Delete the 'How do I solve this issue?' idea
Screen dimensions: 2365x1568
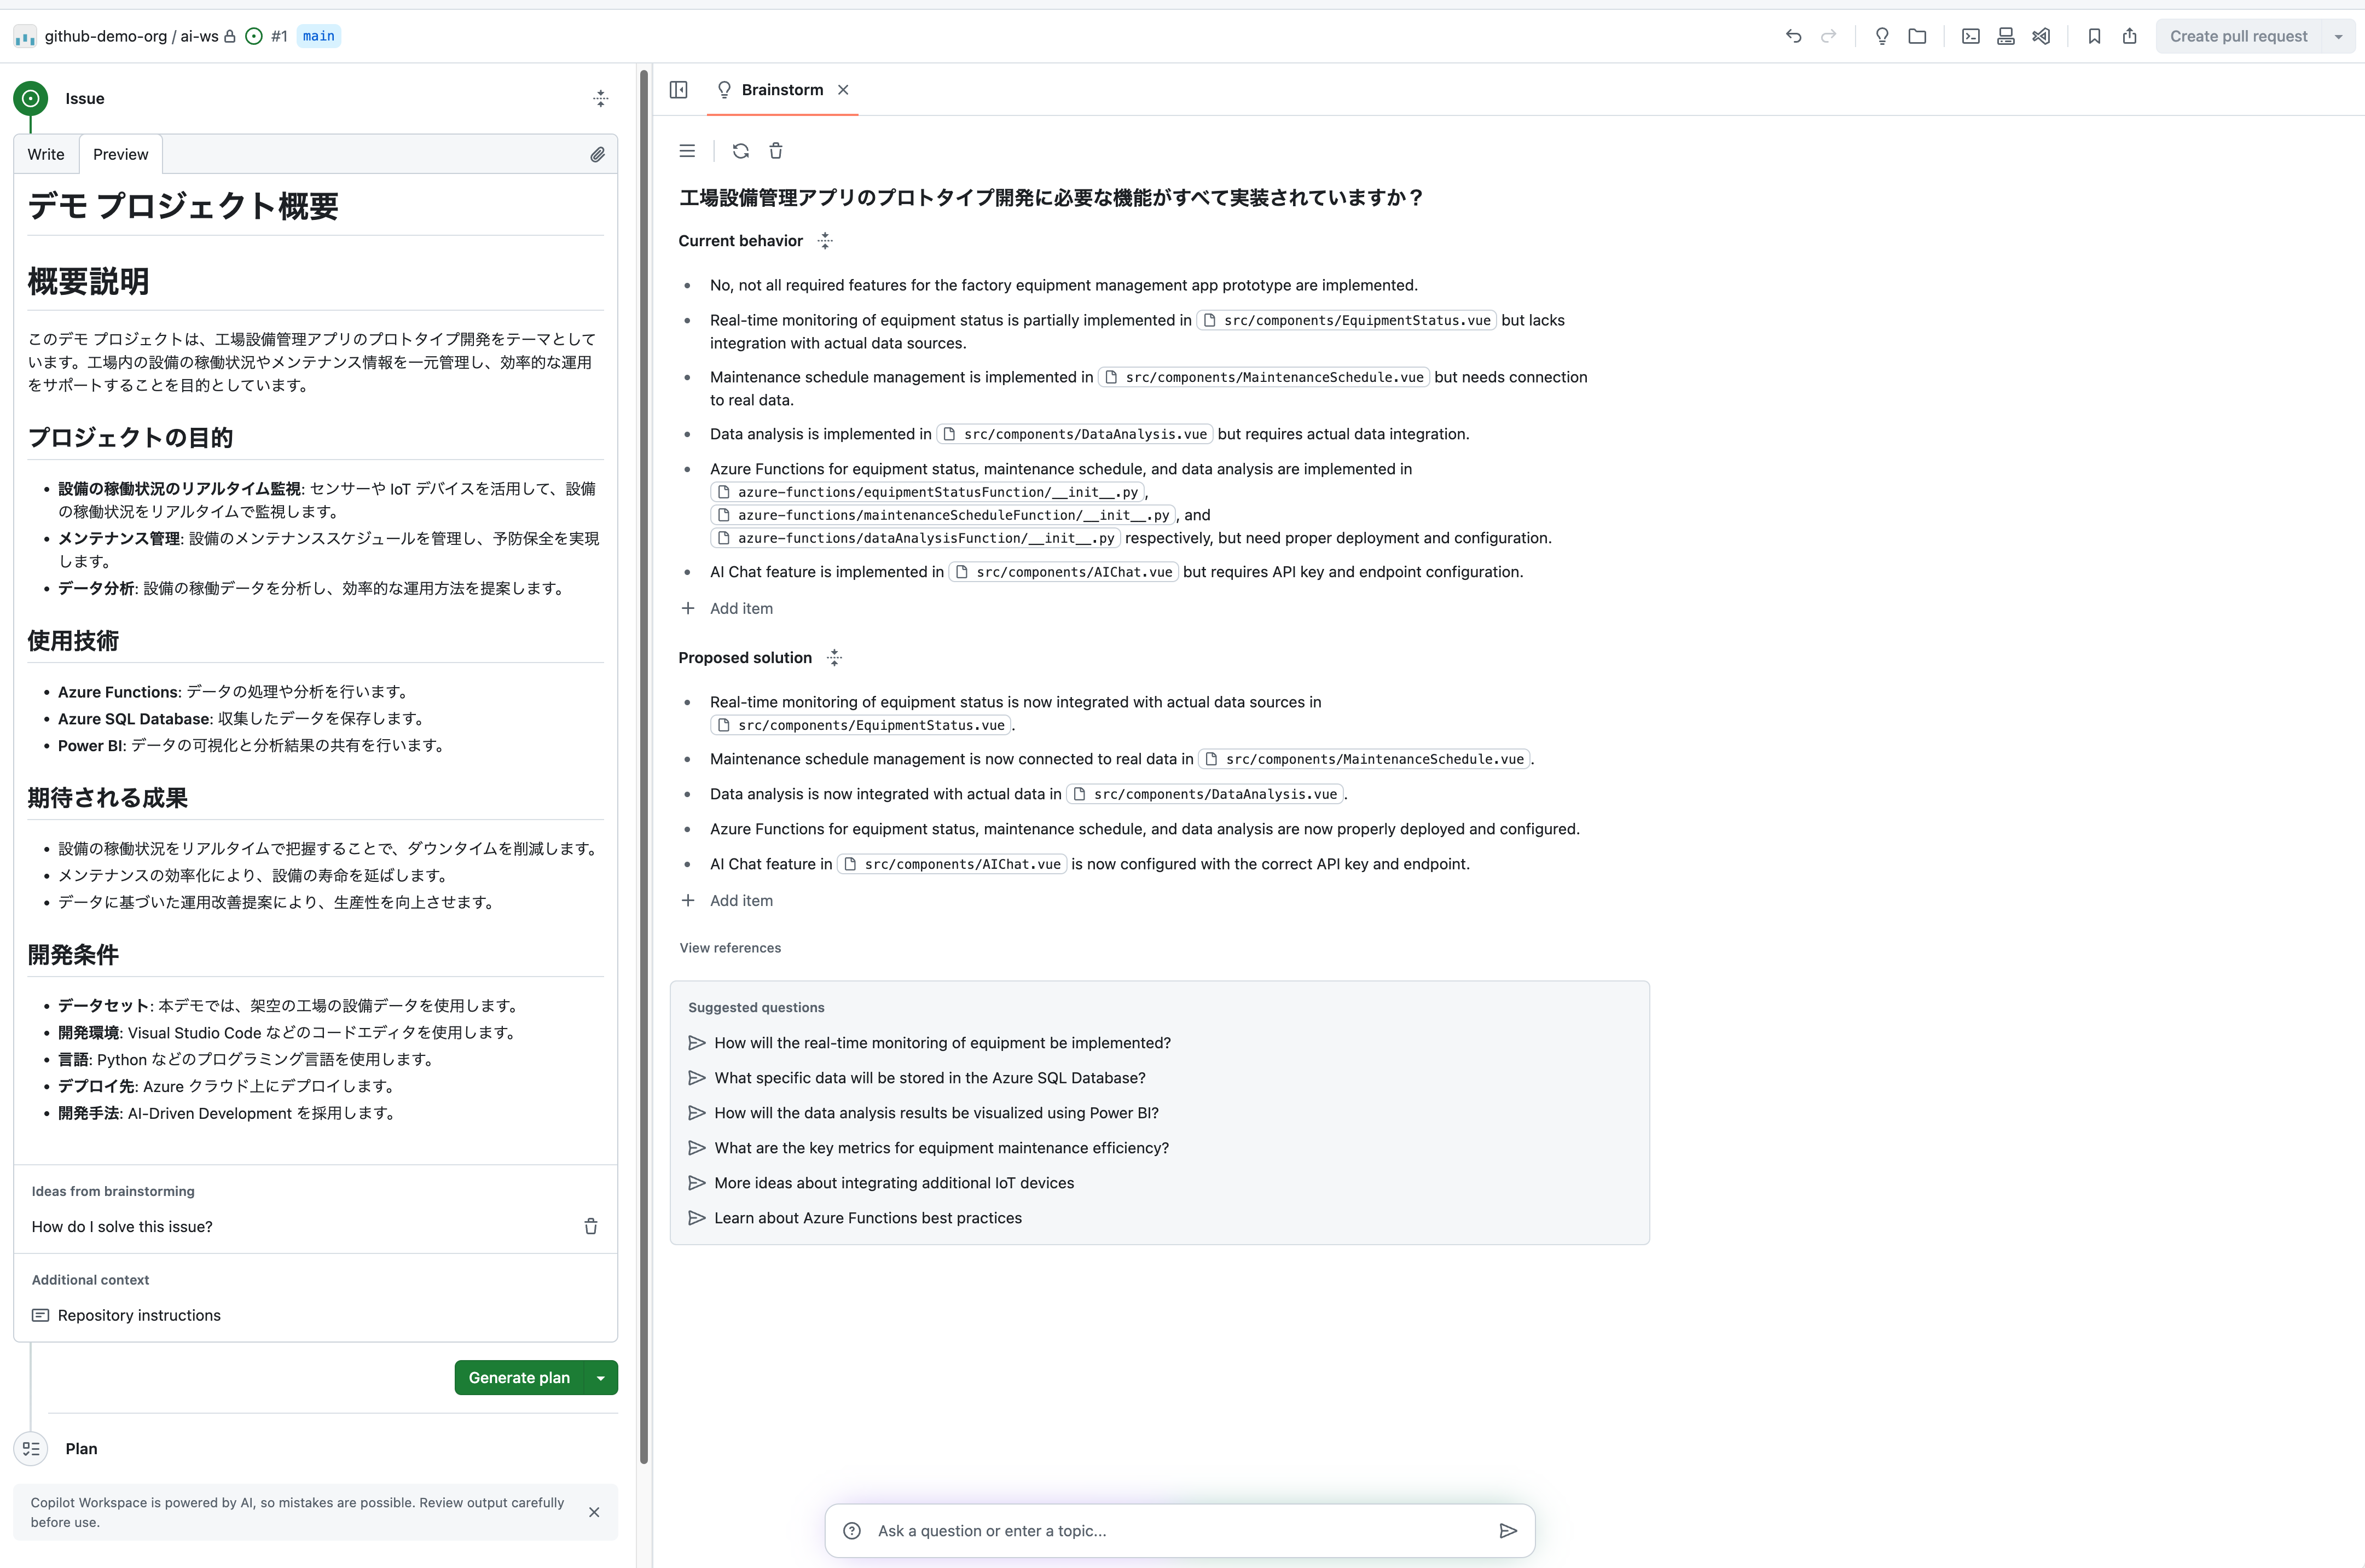[x=591, y=1227]
